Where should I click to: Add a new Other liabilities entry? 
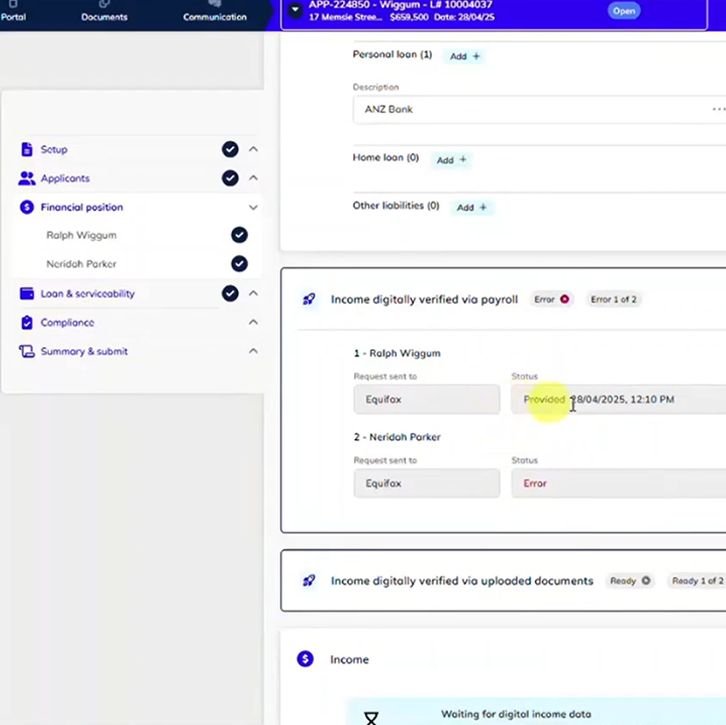471,207
